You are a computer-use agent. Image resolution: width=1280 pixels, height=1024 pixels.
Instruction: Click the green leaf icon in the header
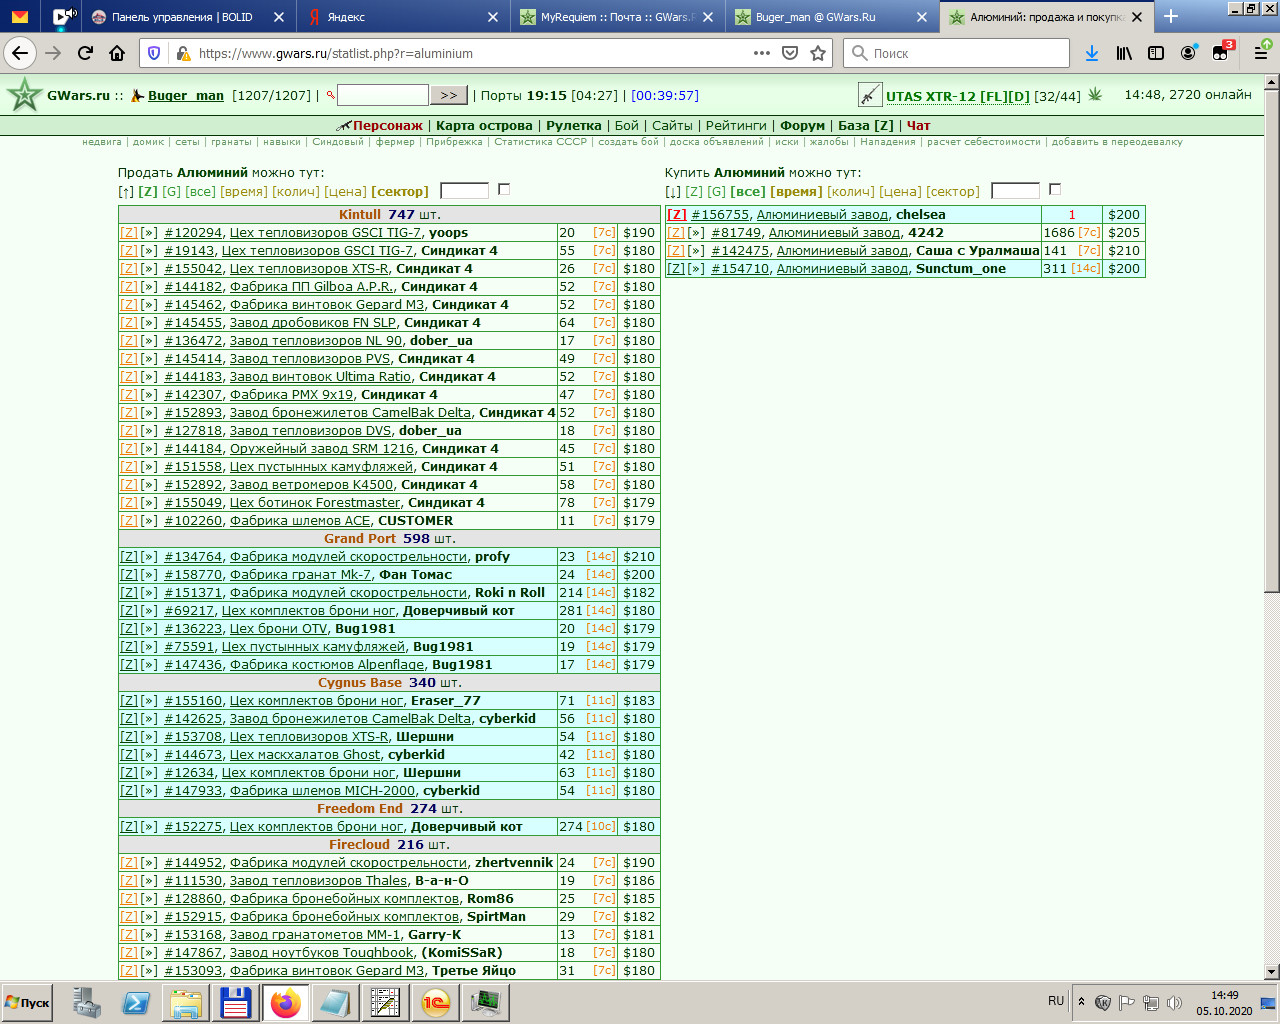(x=1095, y=94)
